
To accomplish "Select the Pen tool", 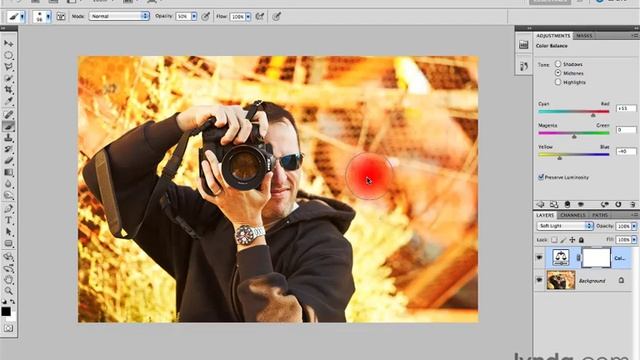I will [x=9, y=209].
